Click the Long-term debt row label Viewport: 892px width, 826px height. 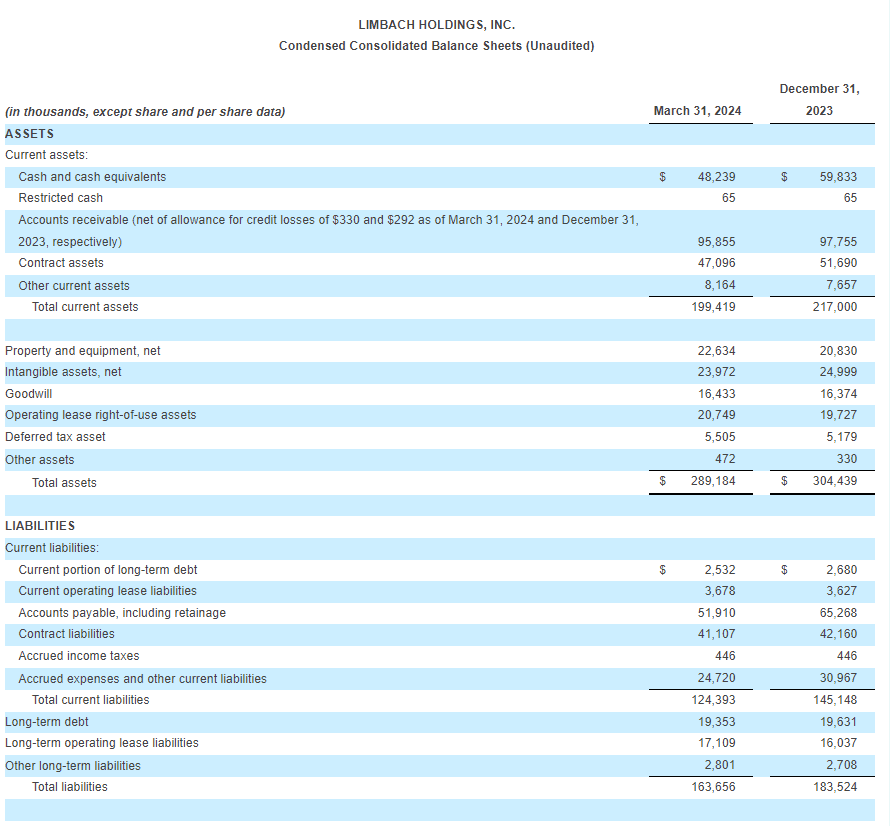(x=47, y=722)
